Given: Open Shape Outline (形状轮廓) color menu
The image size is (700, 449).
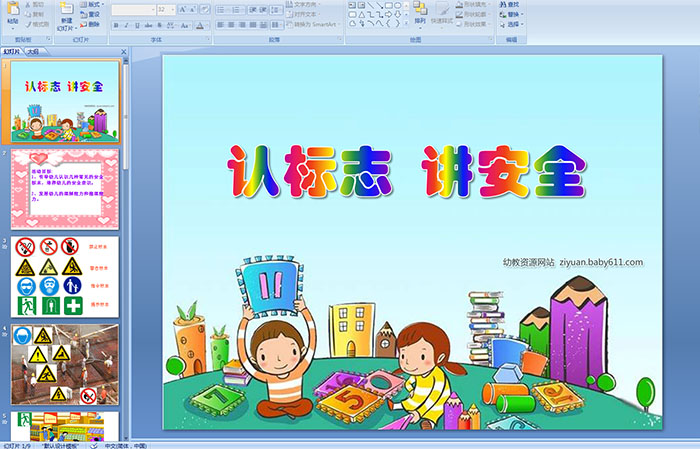Looking at the screenshot, I should point(473,14).
